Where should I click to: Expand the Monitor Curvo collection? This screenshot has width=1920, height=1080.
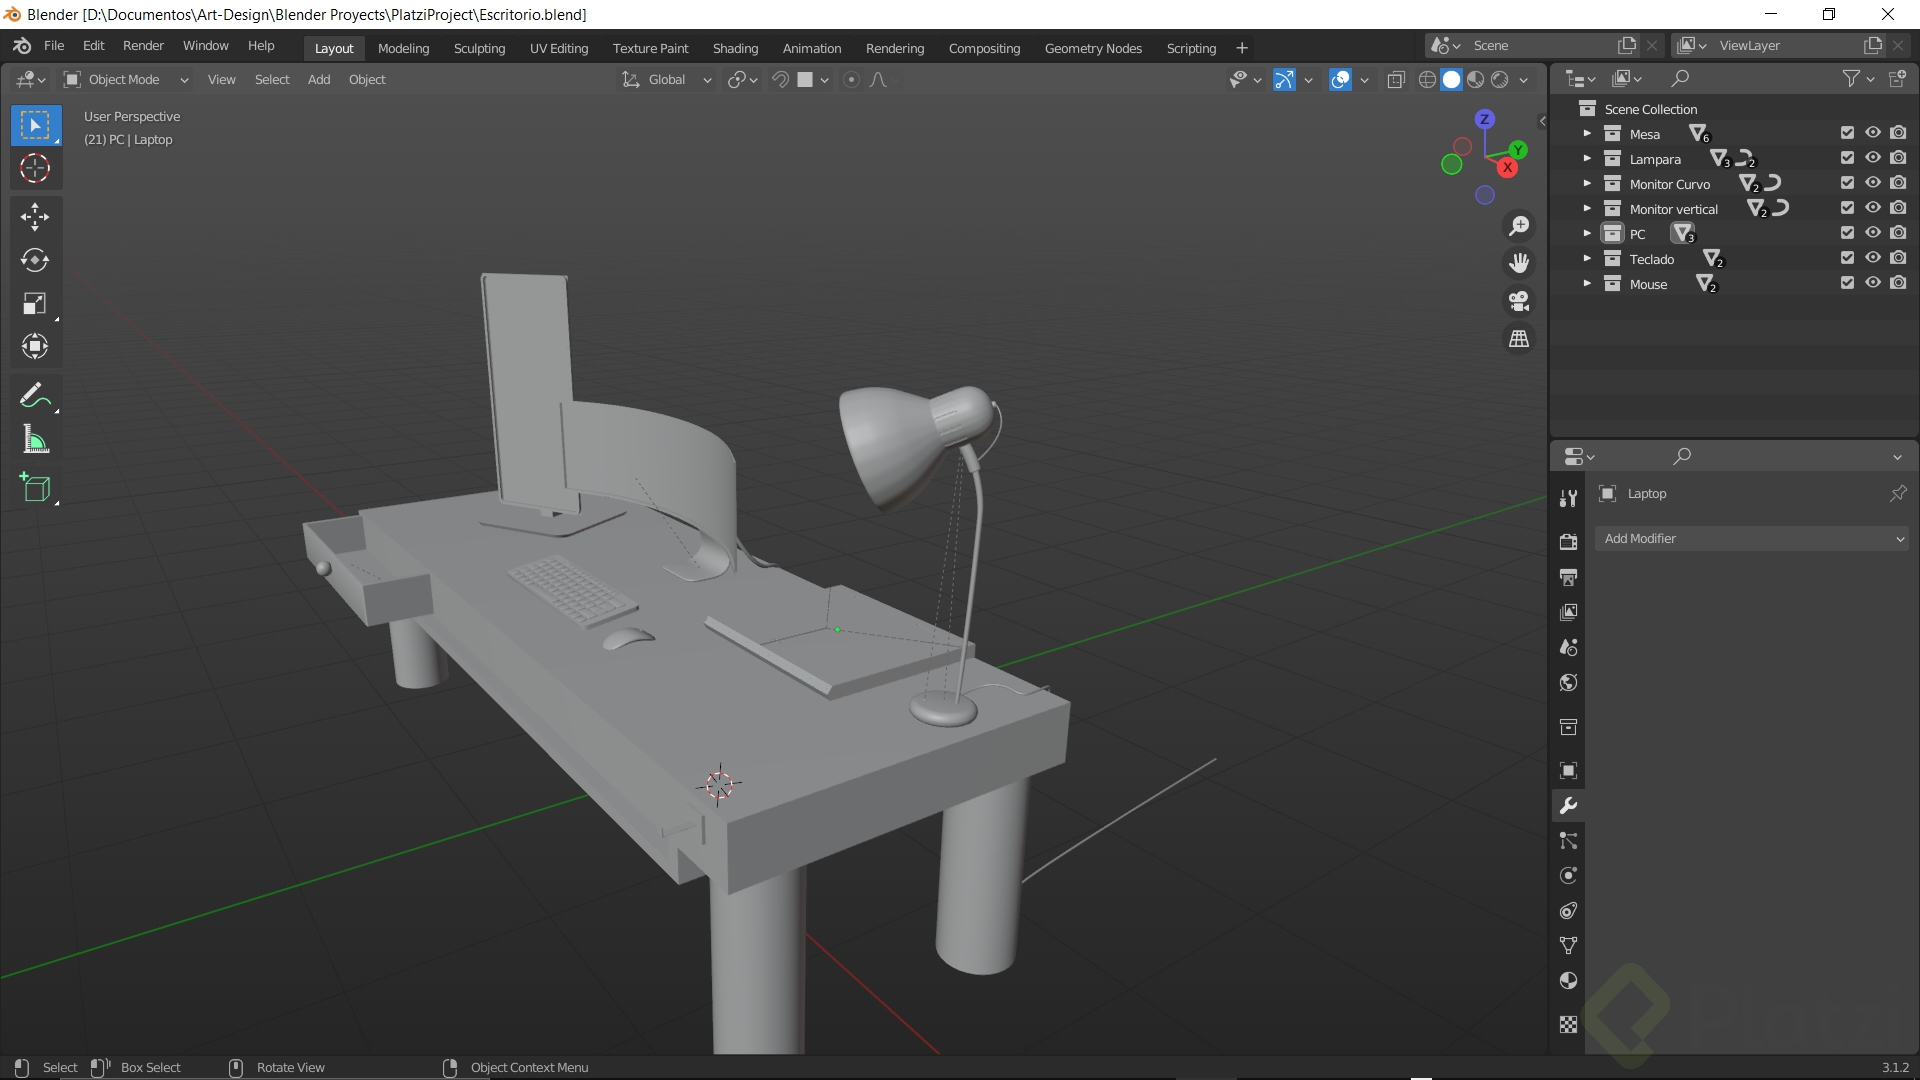coord(1587,184)
